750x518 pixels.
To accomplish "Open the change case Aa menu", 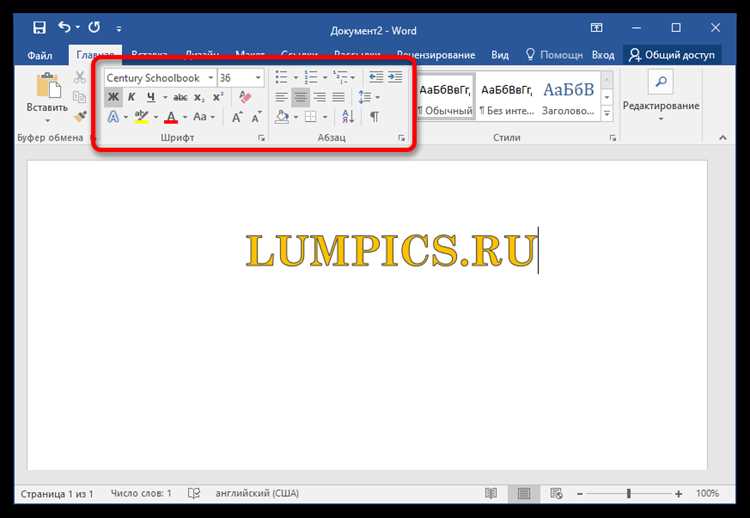I will point(204,117).
